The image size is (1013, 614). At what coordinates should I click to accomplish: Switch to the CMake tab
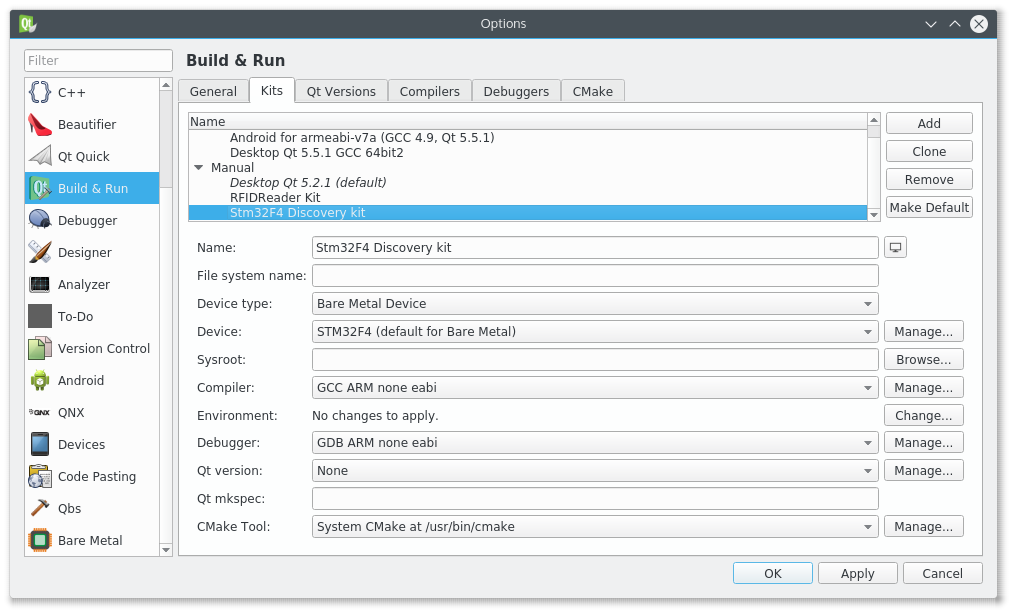pos(592,91)
